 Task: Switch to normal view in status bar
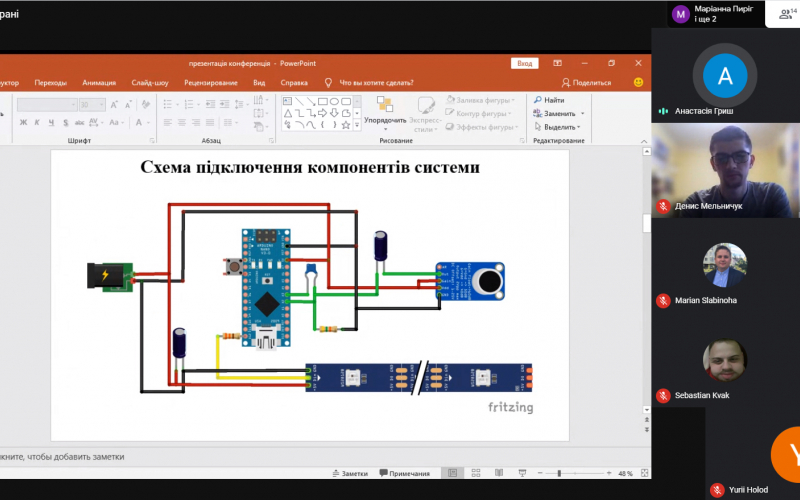point(452,473)
